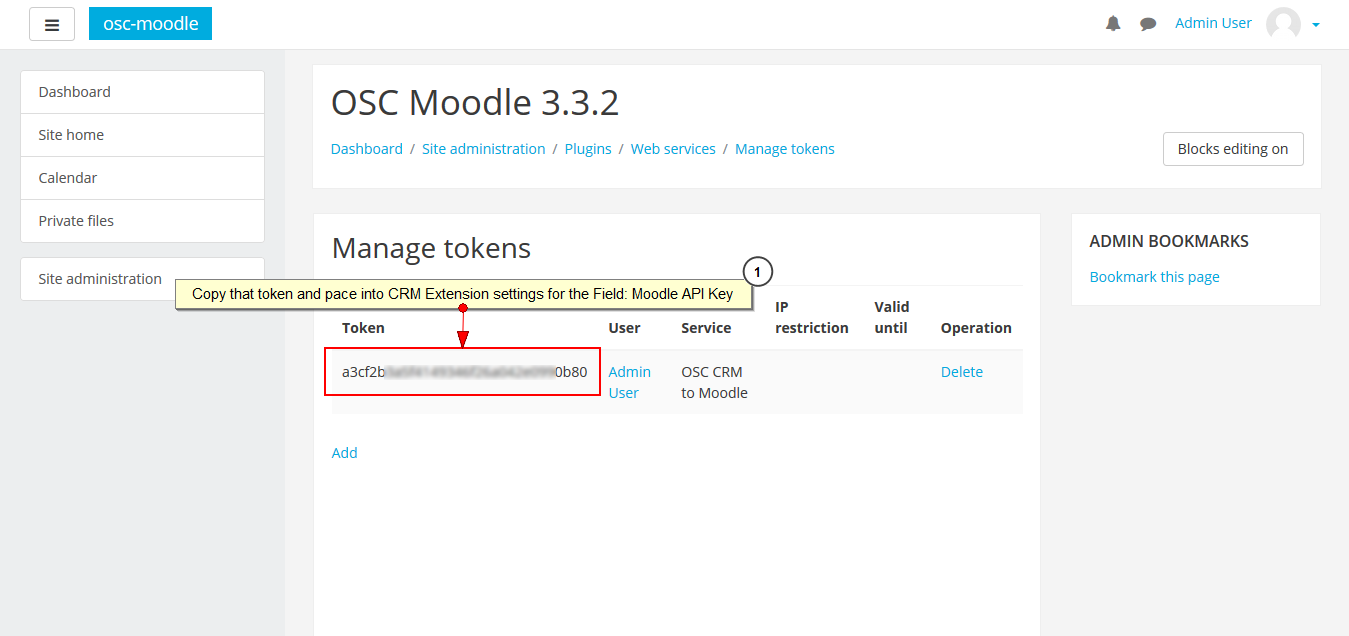Bookmark this page in Admin Bookmarks
The height and width of the screenshot is (636, 1349).
pos(1155,277)
